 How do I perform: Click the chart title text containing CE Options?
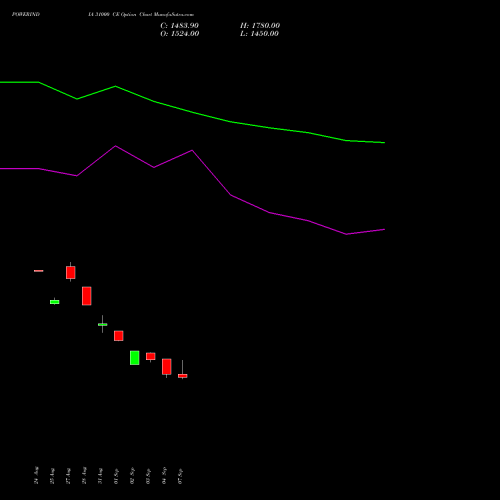point(141,14)
